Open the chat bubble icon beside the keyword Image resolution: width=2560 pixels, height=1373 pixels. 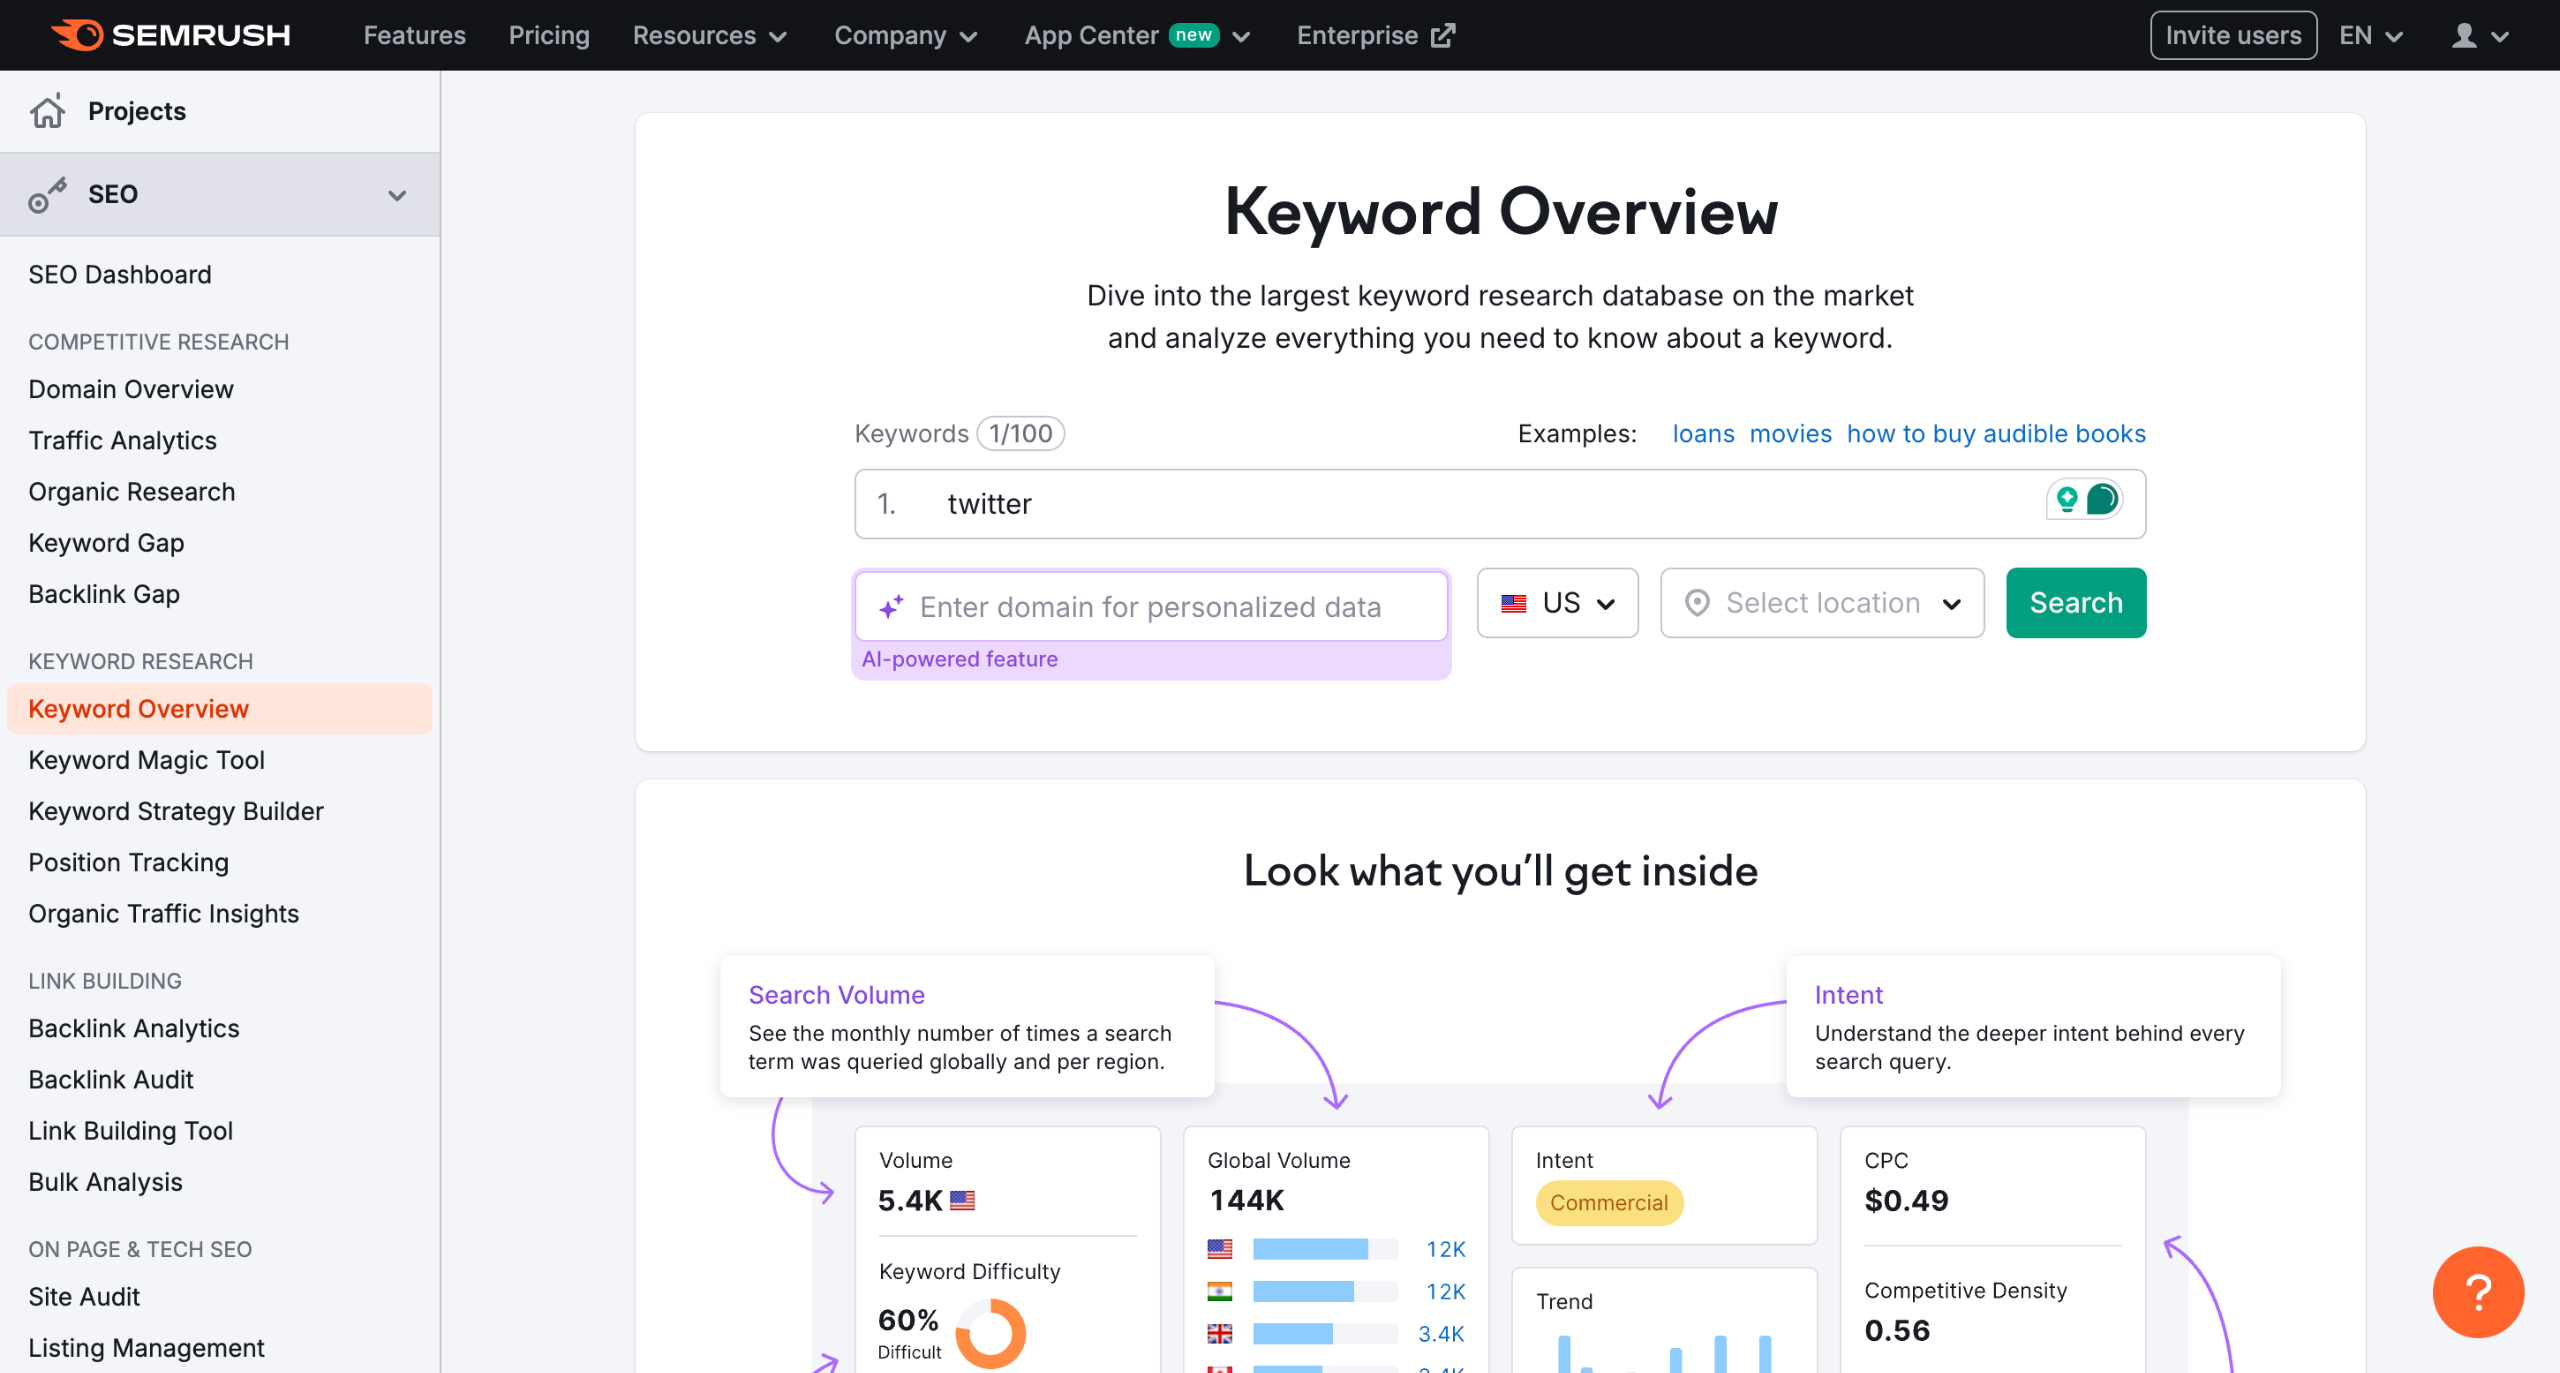point(2103,498)
